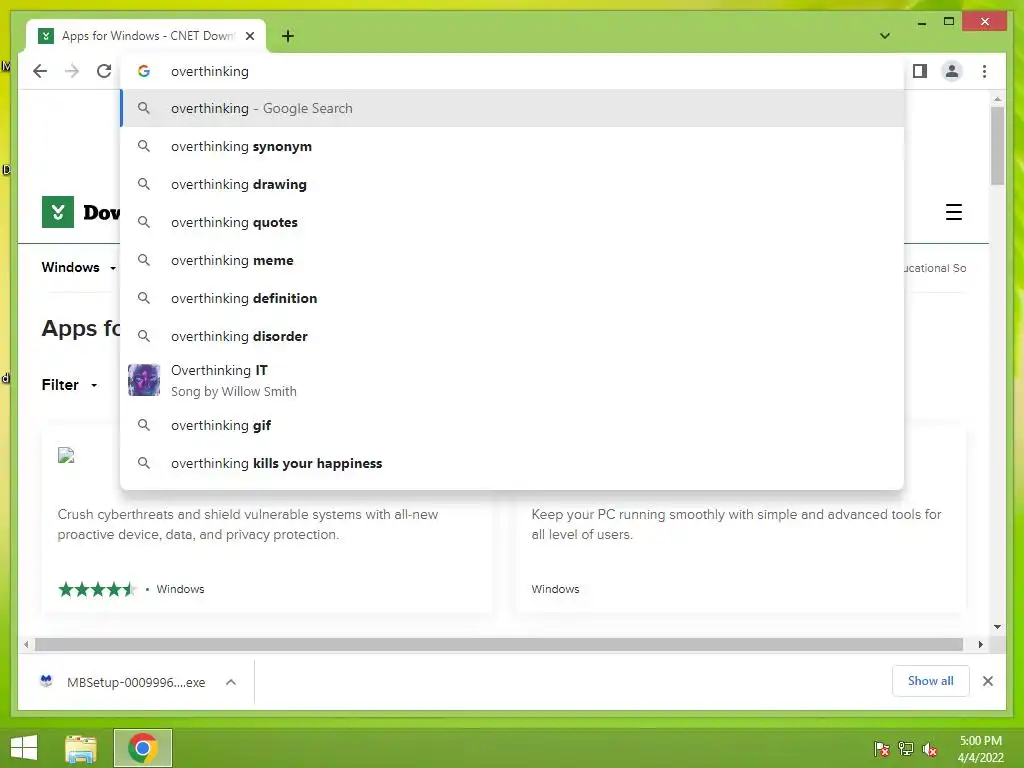Click the CNET Download green logo
The image size is (1024, 768).
tap(57, 212)
